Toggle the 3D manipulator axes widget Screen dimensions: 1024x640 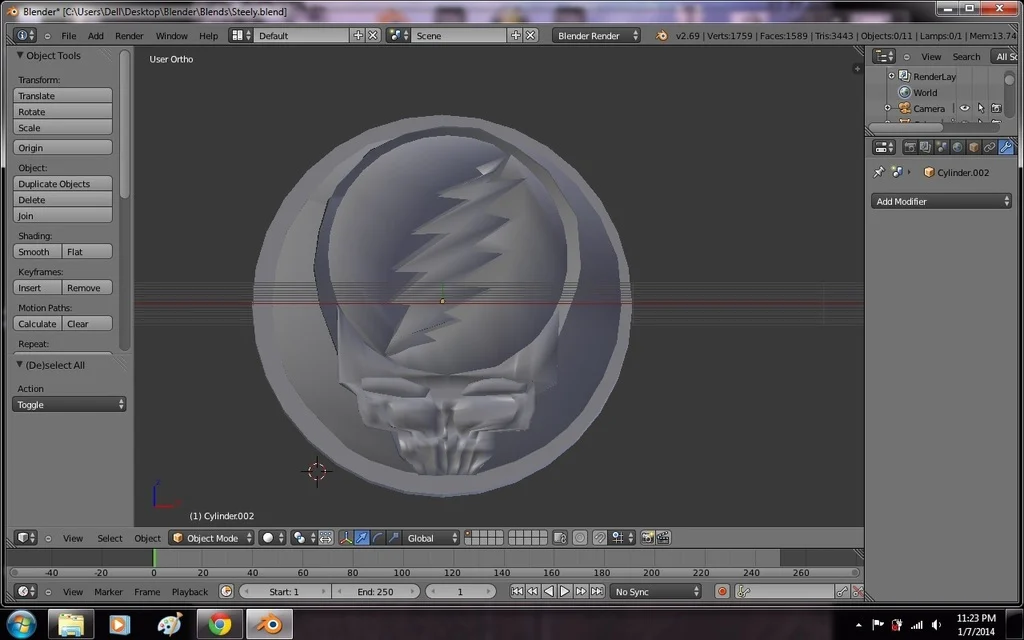345,537
